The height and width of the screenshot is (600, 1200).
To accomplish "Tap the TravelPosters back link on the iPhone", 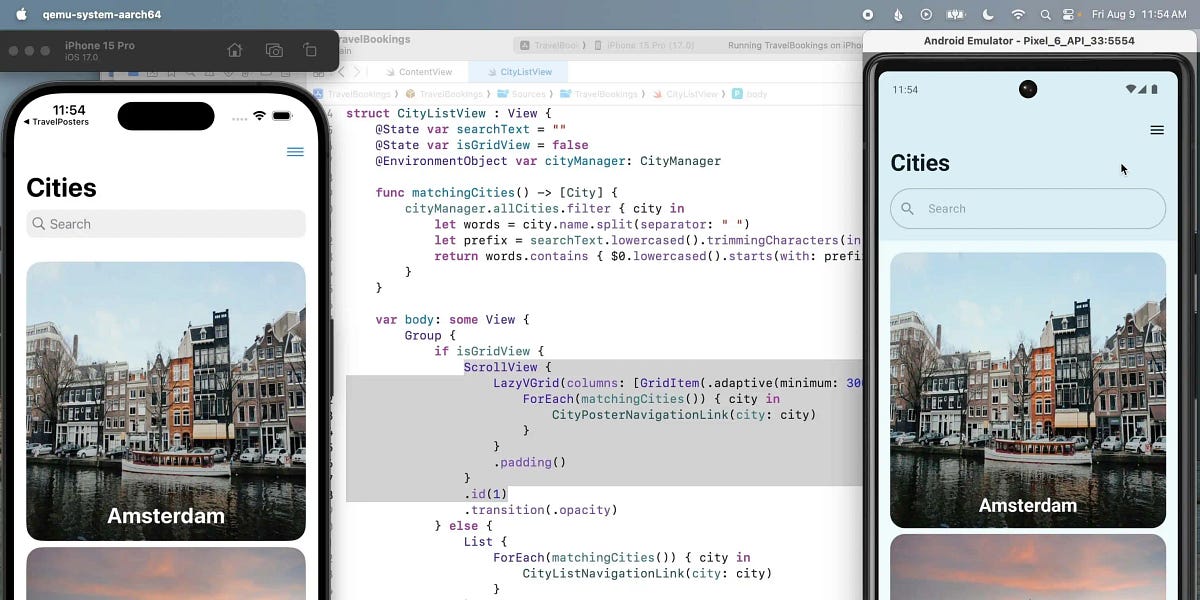I will (56, 122).
